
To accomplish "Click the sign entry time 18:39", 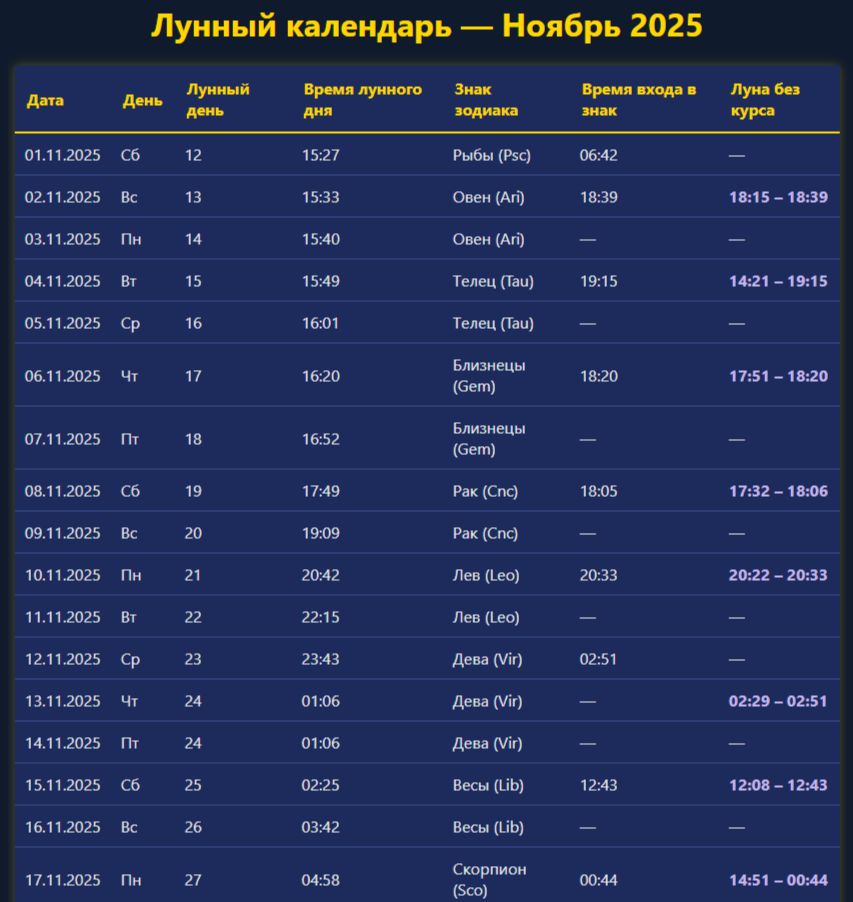I will click(599, 197).
